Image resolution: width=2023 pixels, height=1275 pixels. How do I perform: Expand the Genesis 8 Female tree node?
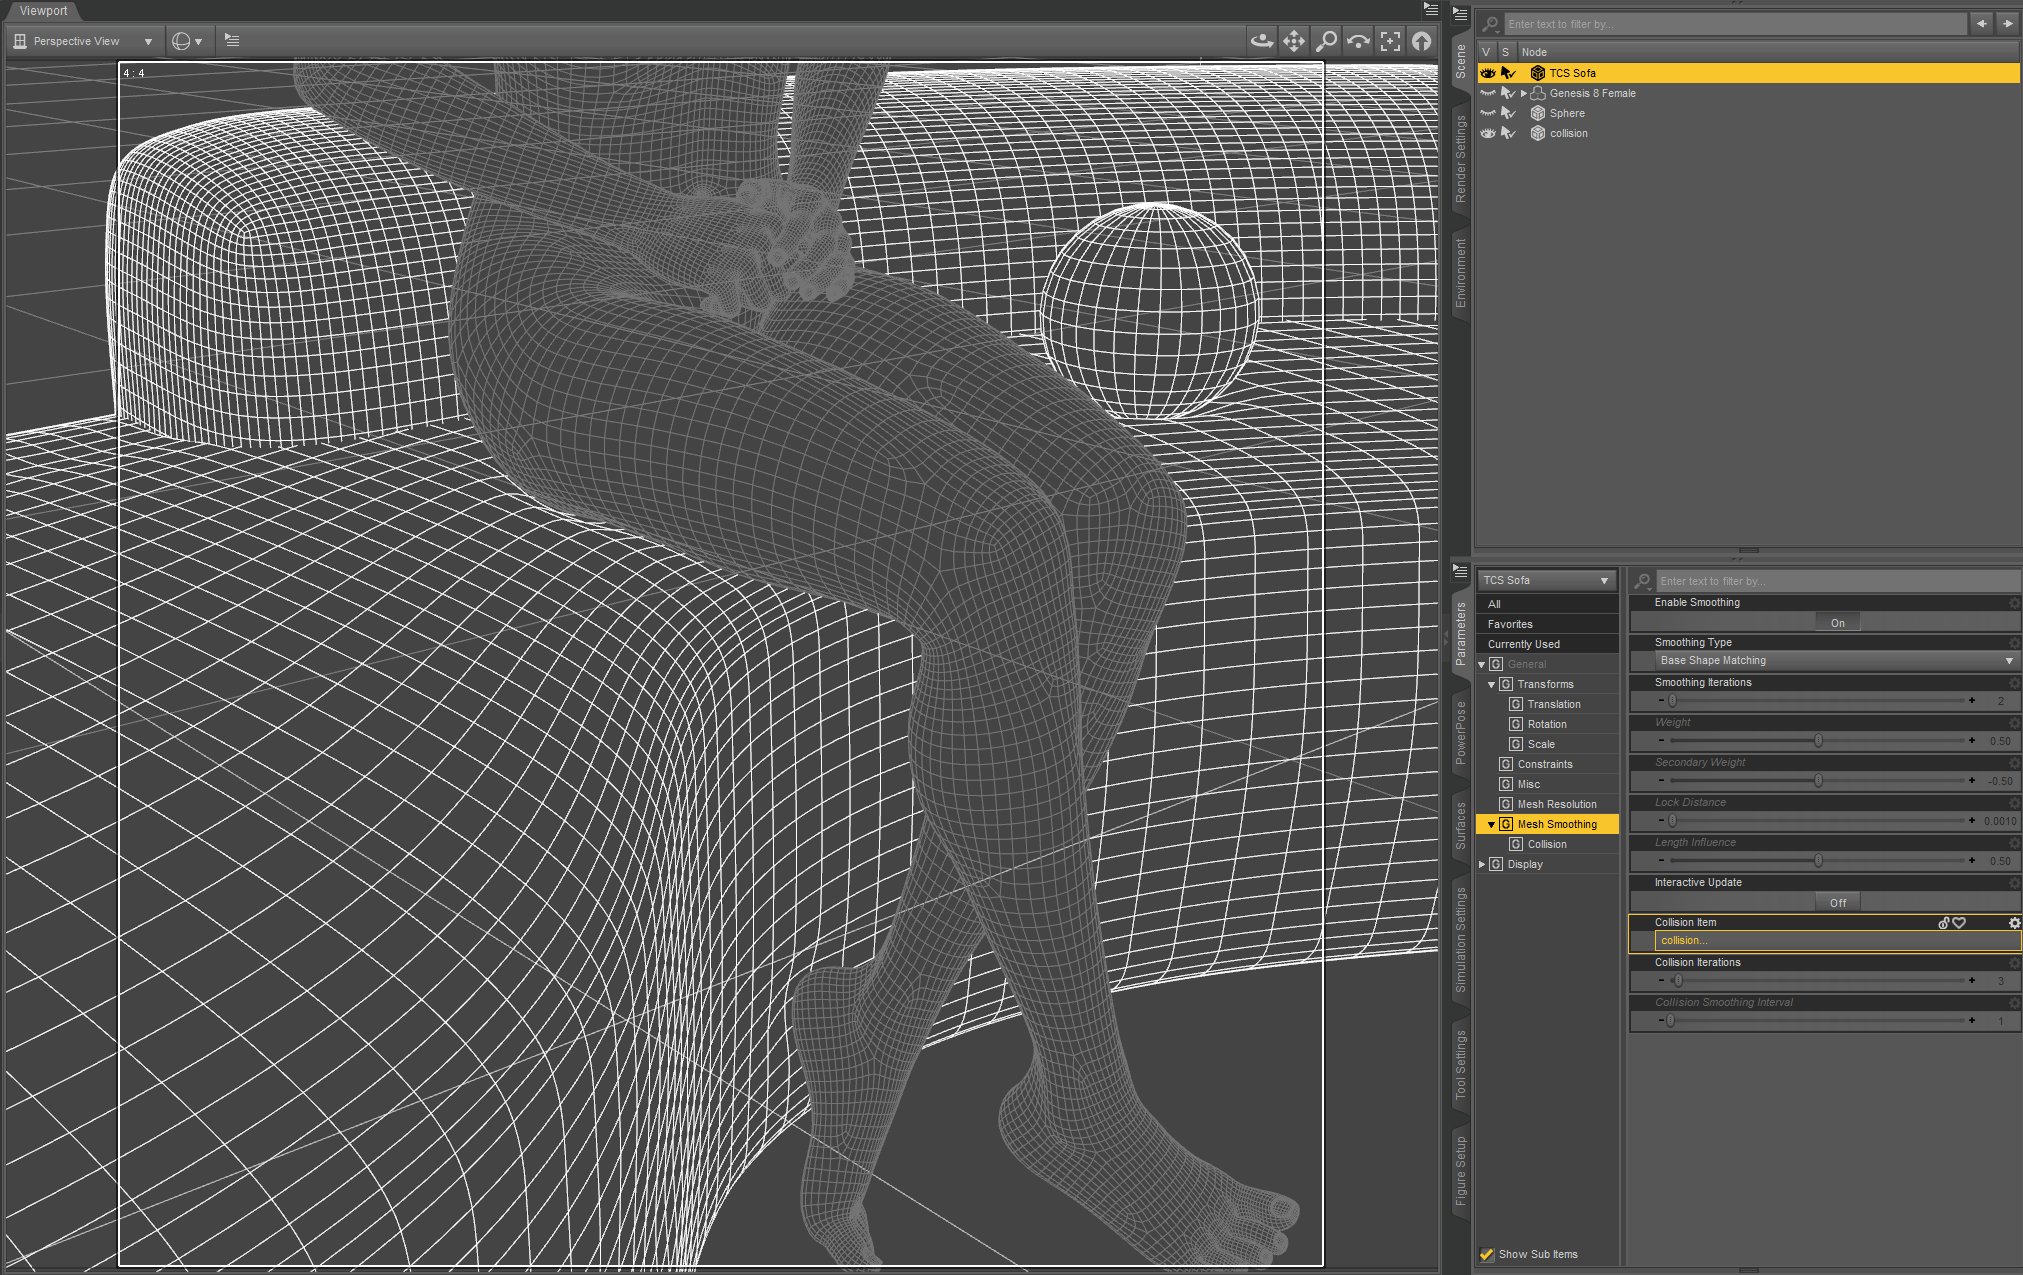point(1523,93)
